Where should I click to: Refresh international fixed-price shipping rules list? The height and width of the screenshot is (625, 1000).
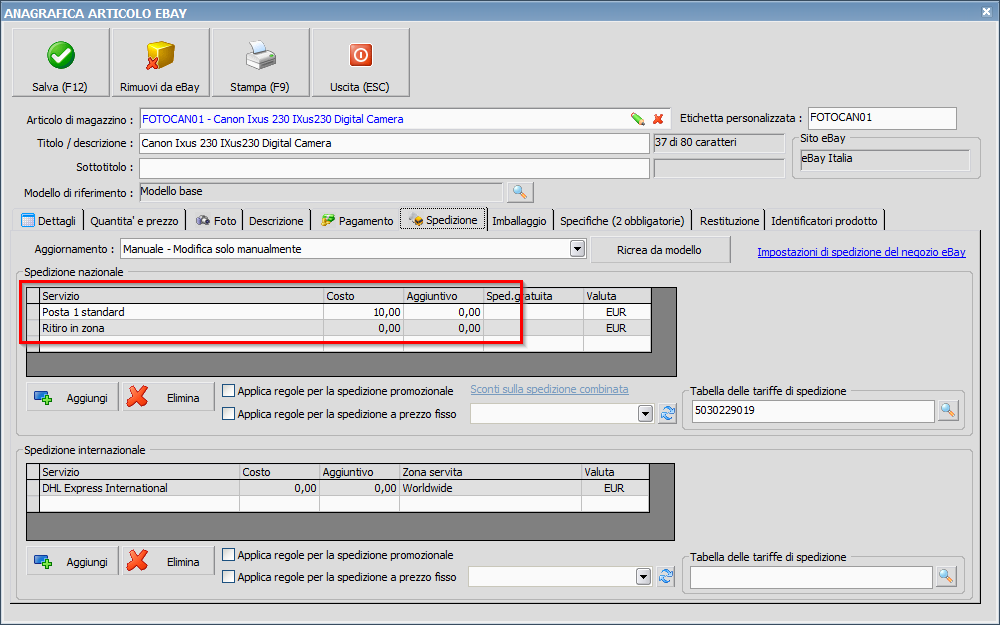click(x=666, y=577)
